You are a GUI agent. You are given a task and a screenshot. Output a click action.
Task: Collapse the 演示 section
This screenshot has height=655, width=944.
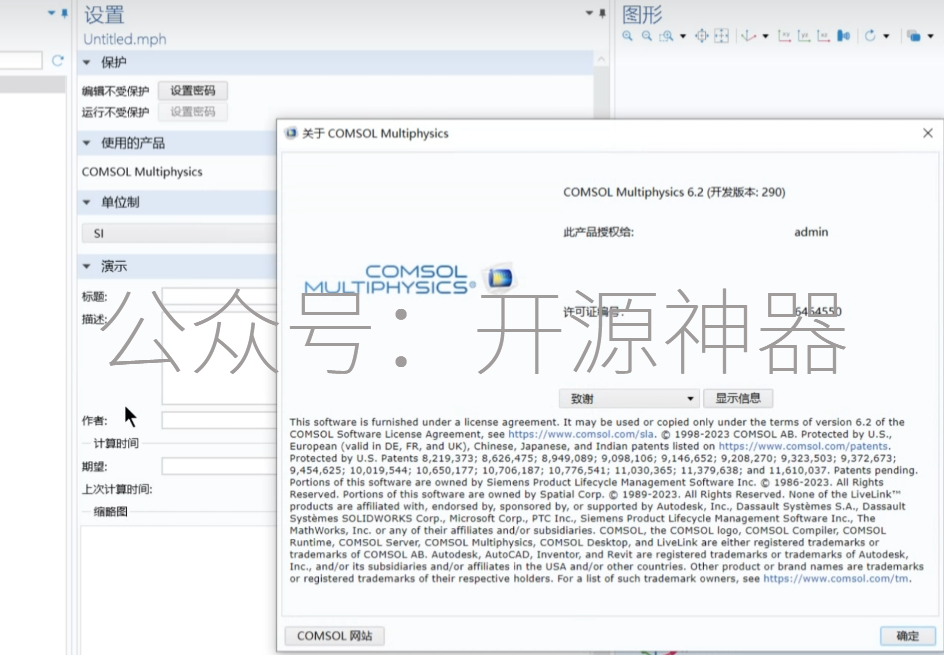(86, 266)
